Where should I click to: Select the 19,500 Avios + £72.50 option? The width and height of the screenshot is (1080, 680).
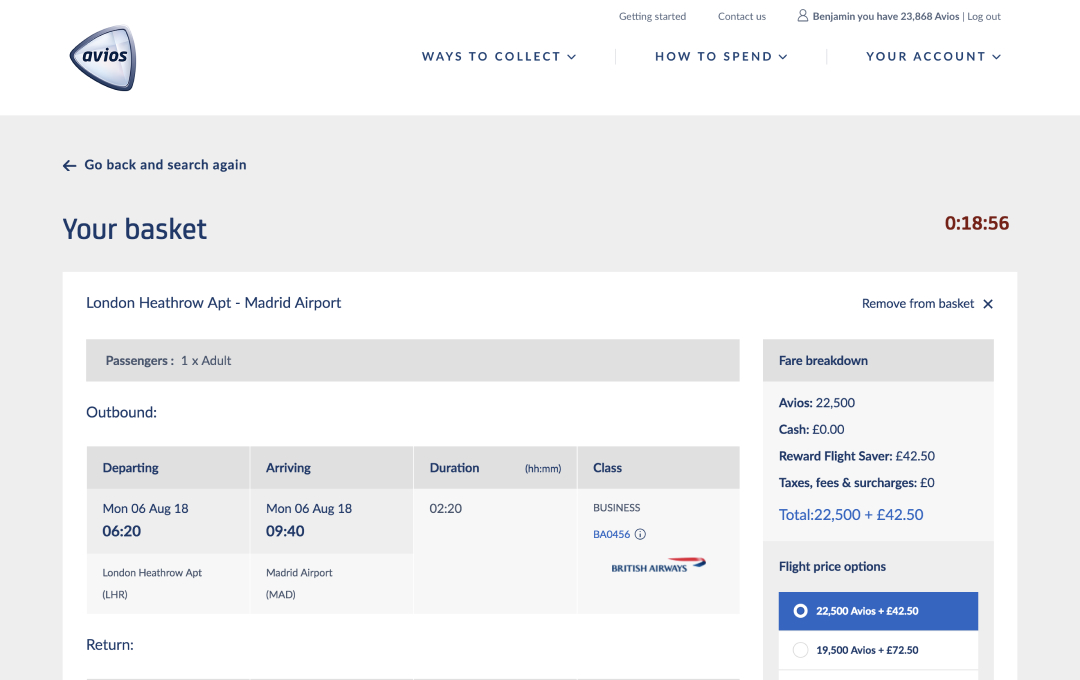point(800,650)
